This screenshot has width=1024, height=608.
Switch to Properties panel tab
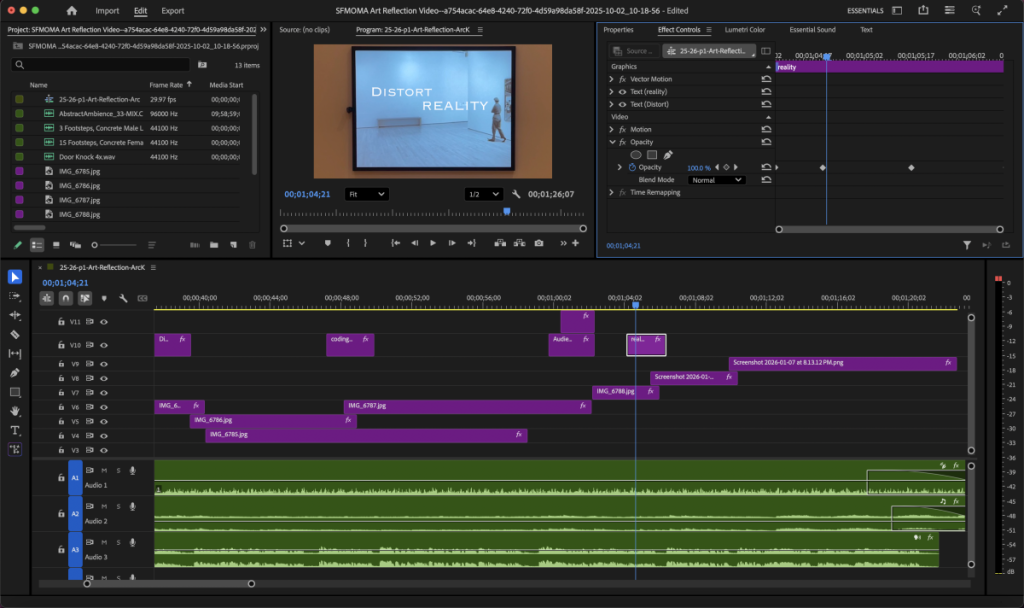tap(618, 29)
